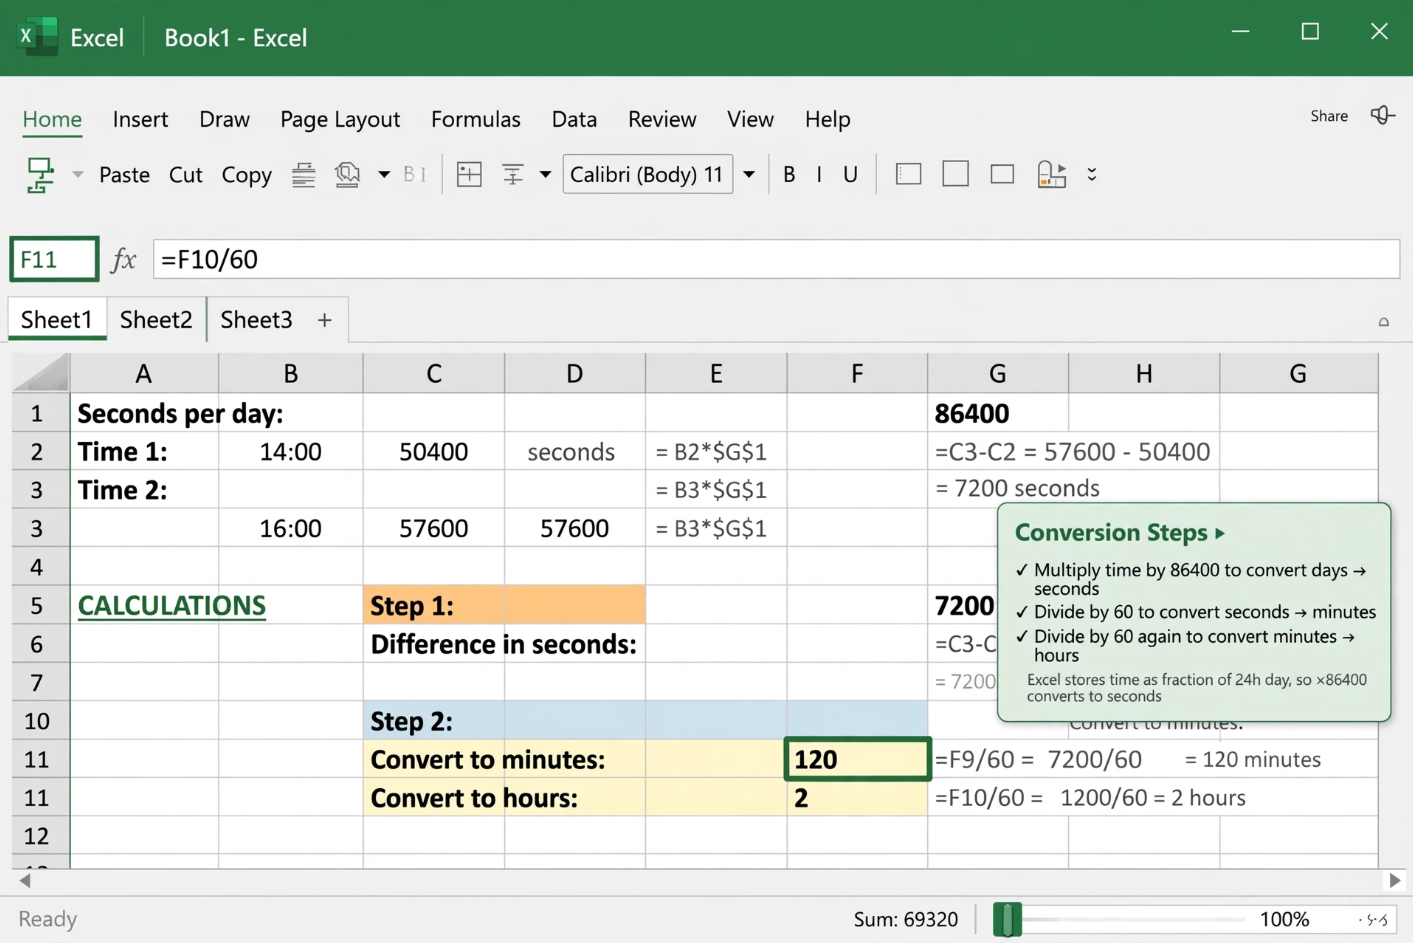Open the Review ribbon tab
Screen dimensions: 1413x943
click(662, 119)
